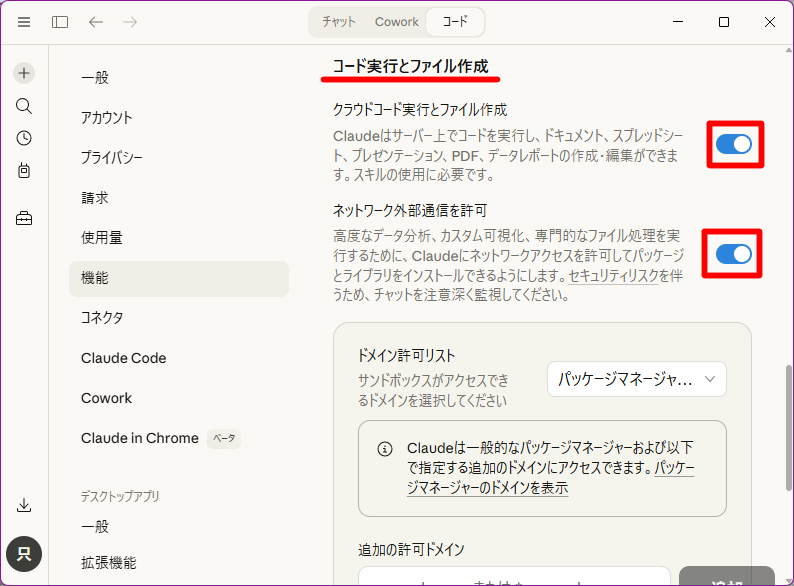Toggle クラウドコード実行とファイル作成 switch
The image size is (794, 586).
click(734, 144)
